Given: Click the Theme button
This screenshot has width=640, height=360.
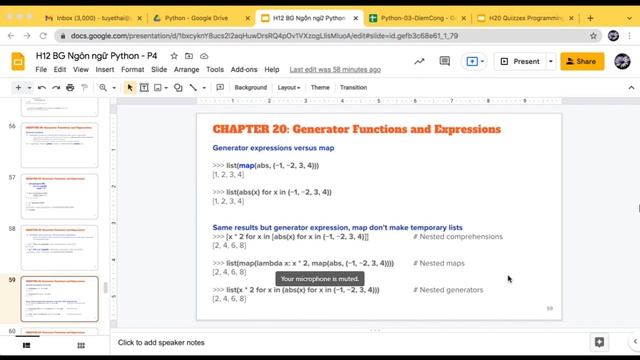Looking at the screenshot, I should tap(320, 87).
